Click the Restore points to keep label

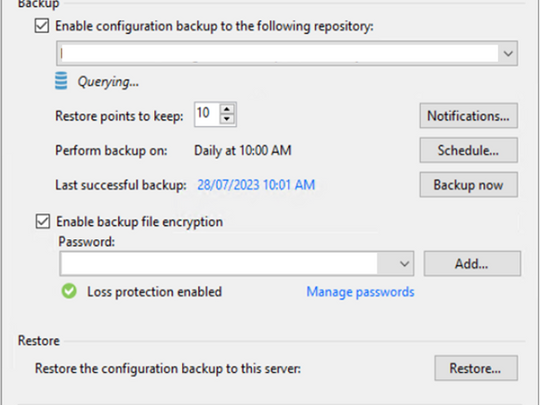[x=119, y=116]
